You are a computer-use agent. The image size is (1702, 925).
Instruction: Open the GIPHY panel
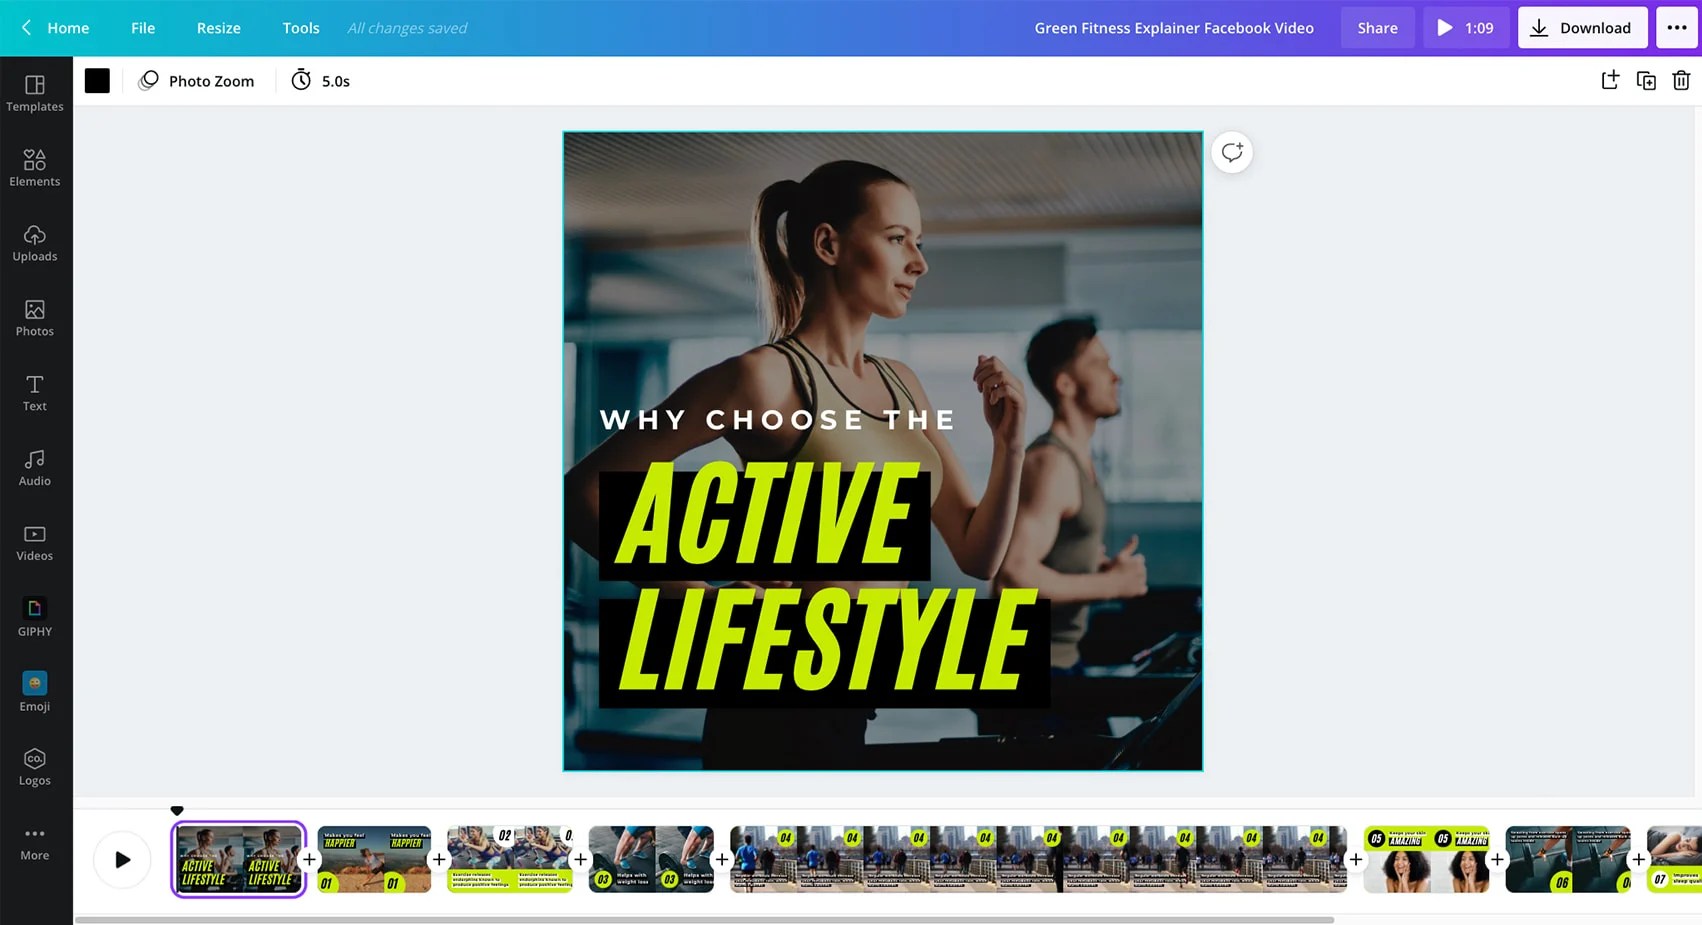(x=35, y=617)
